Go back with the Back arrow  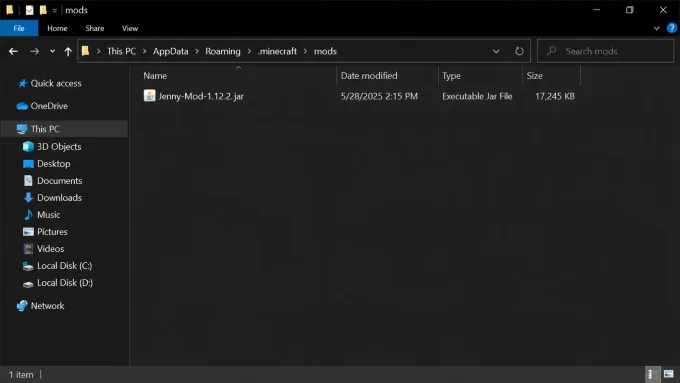(x=13, y=51)
